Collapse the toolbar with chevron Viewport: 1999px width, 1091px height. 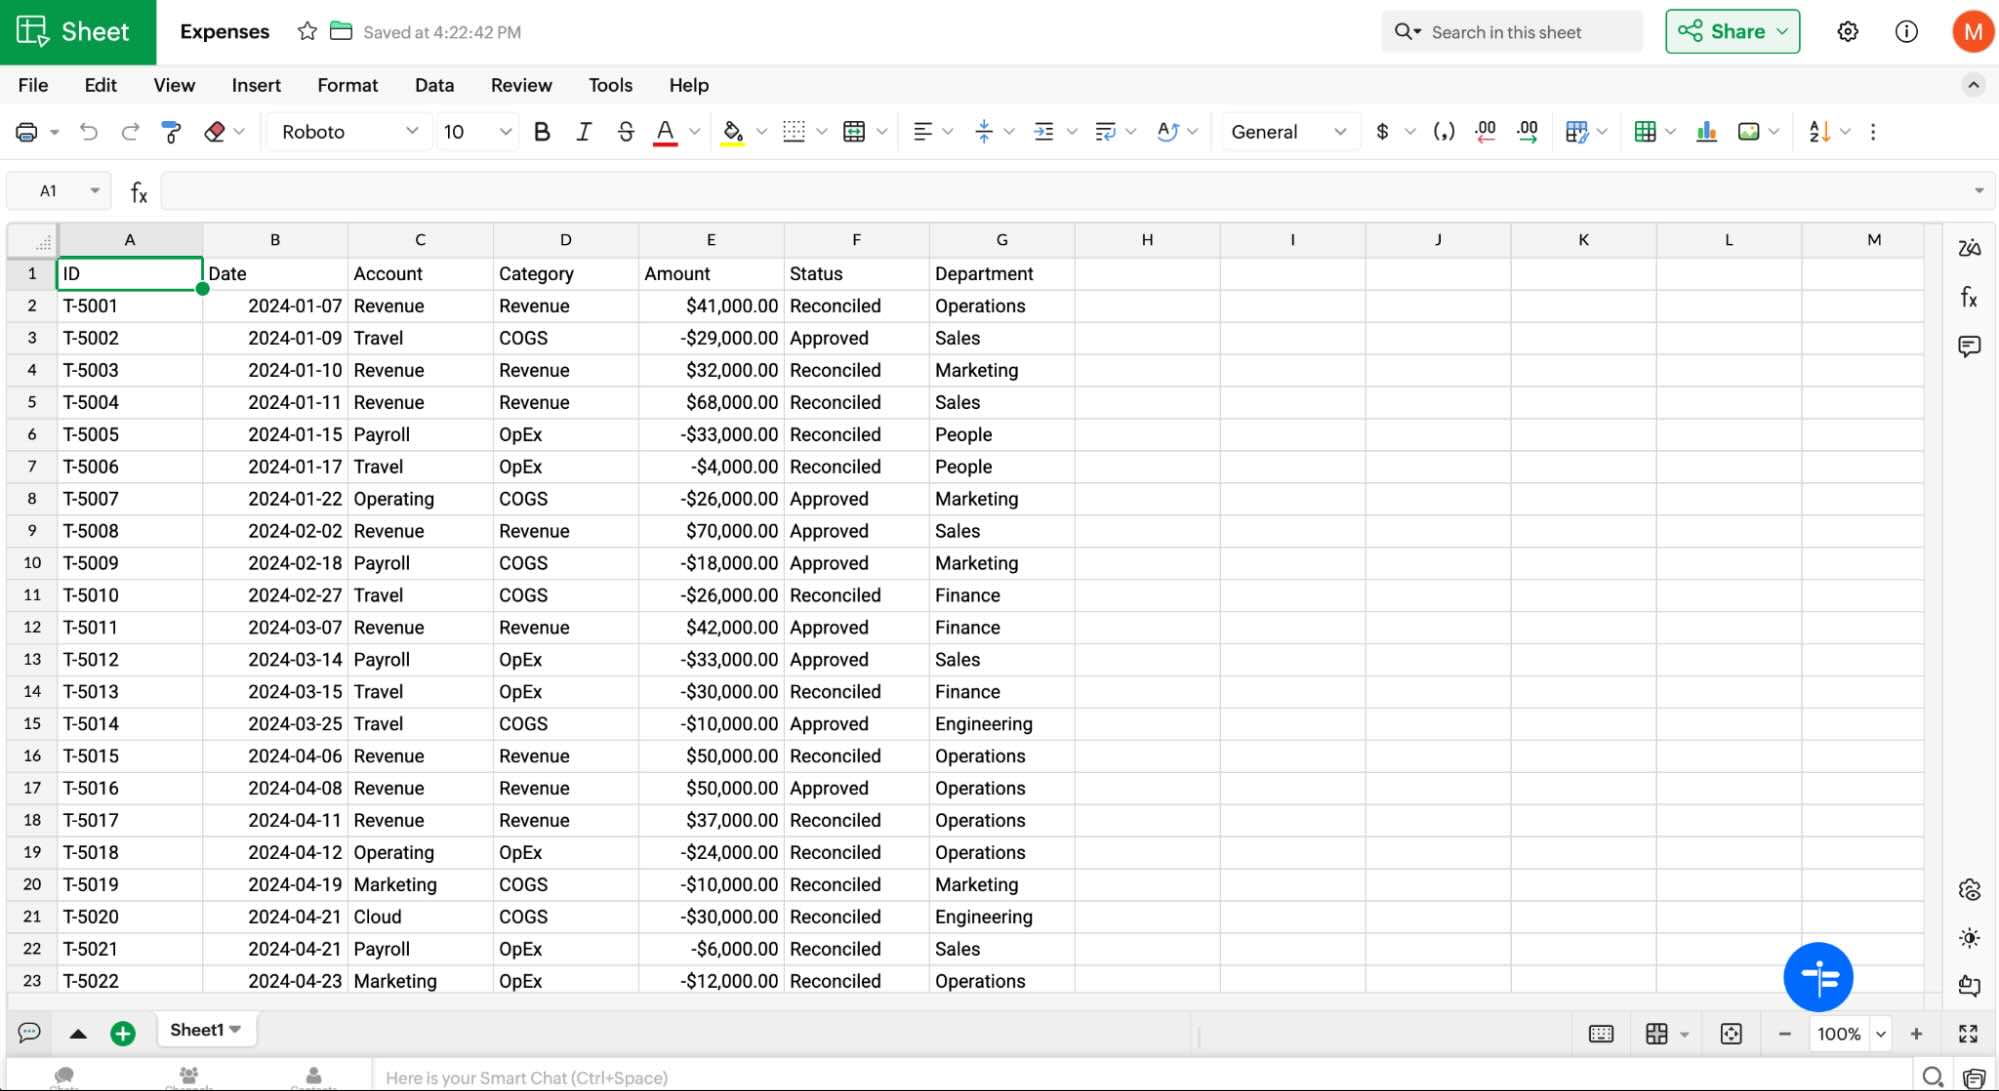(x=1973, y=85)
